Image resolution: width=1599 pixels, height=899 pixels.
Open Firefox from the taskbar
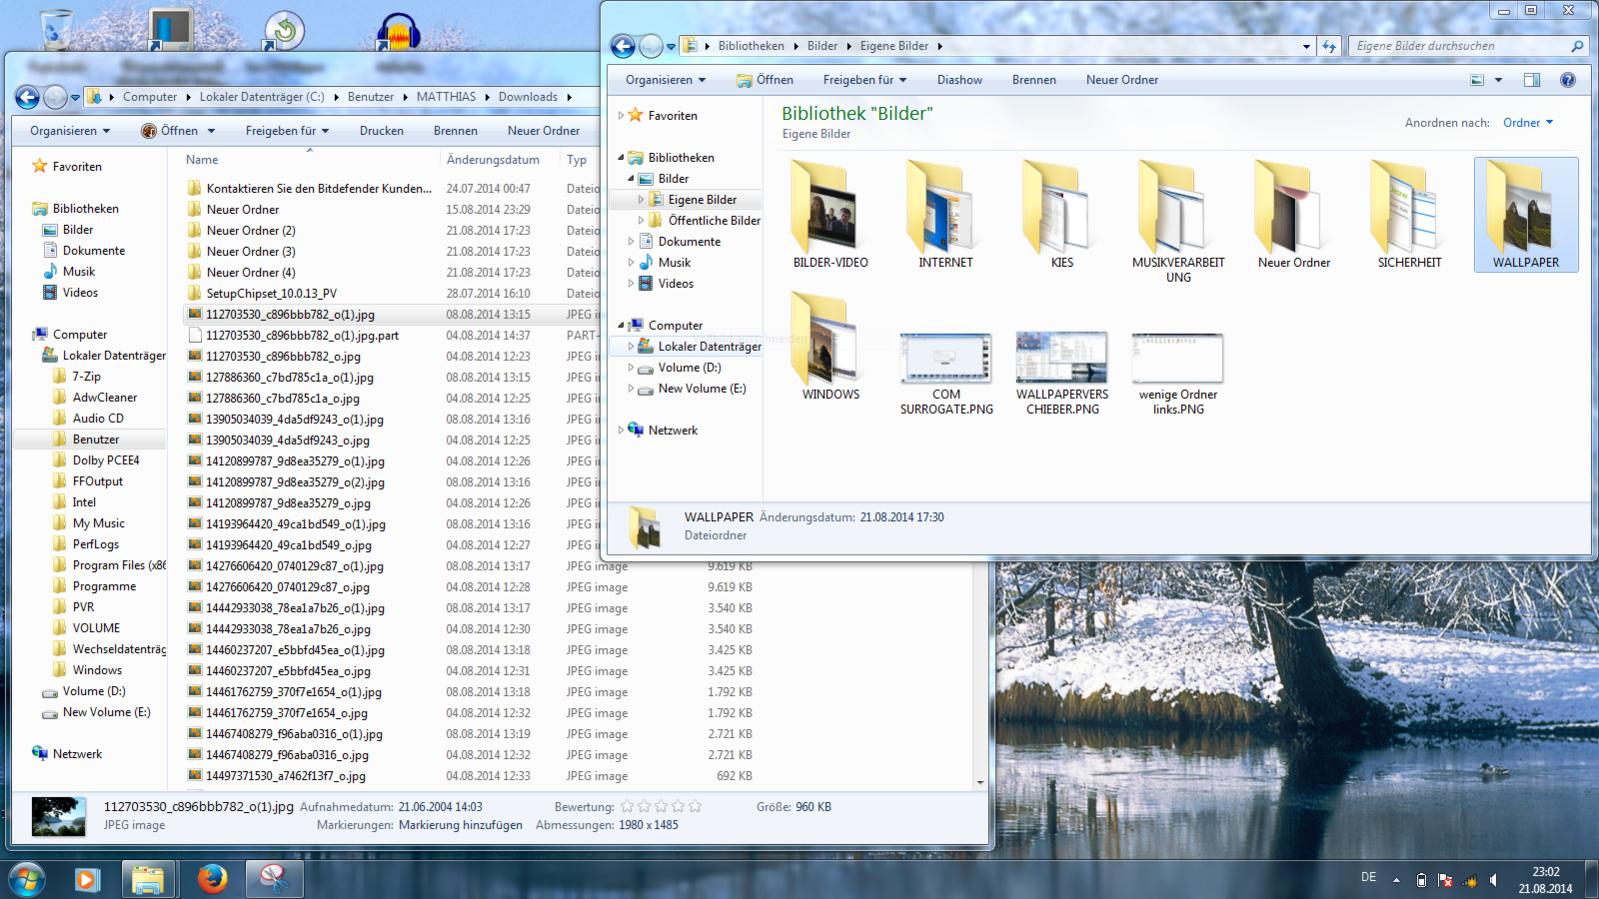[211, 879]
